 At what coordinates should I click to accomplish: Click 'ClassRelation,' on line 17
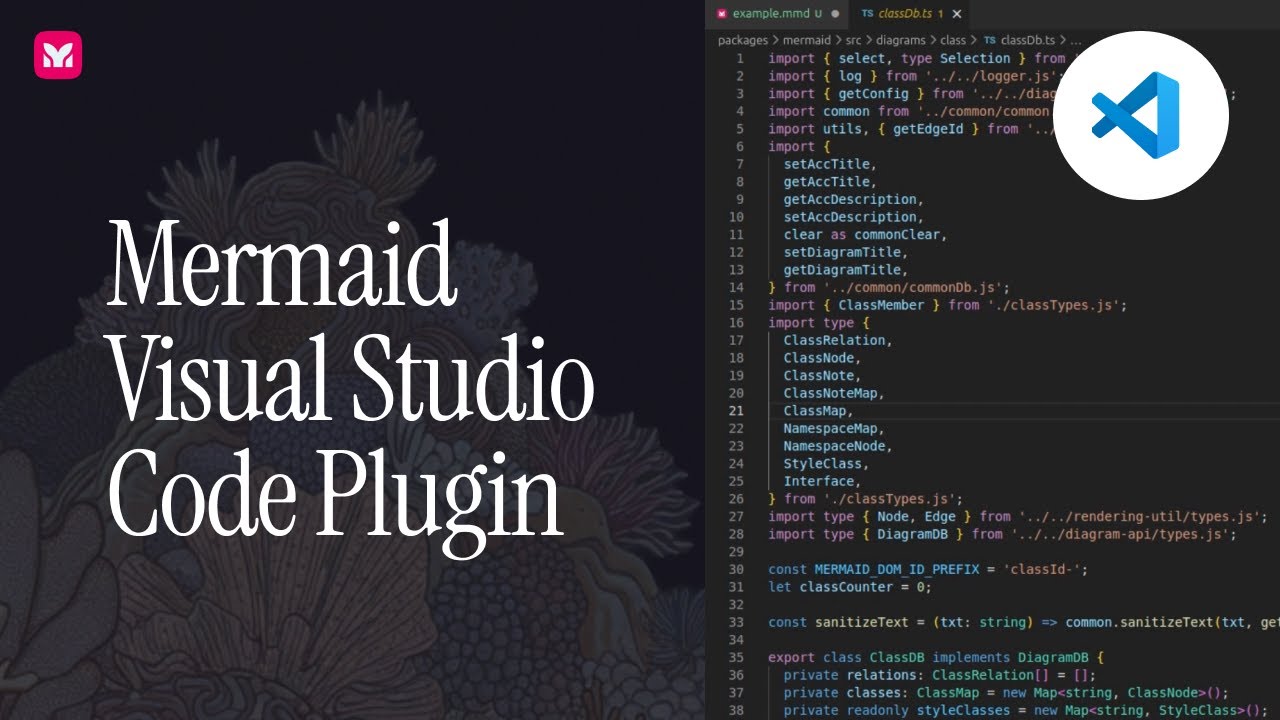click(837, 340)
